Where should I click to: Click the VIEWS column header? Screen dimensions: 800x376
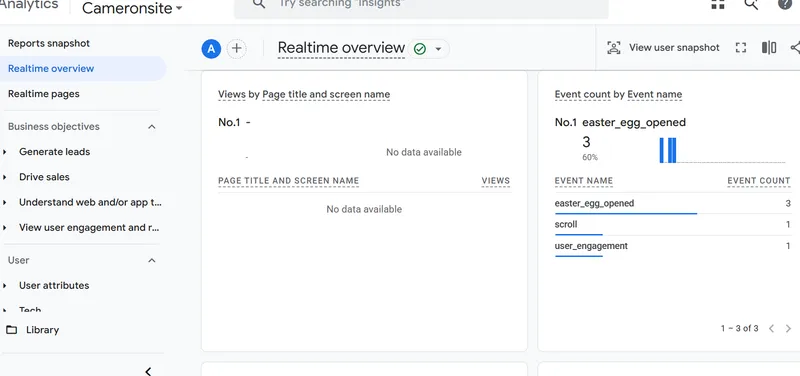pos(495,181)
